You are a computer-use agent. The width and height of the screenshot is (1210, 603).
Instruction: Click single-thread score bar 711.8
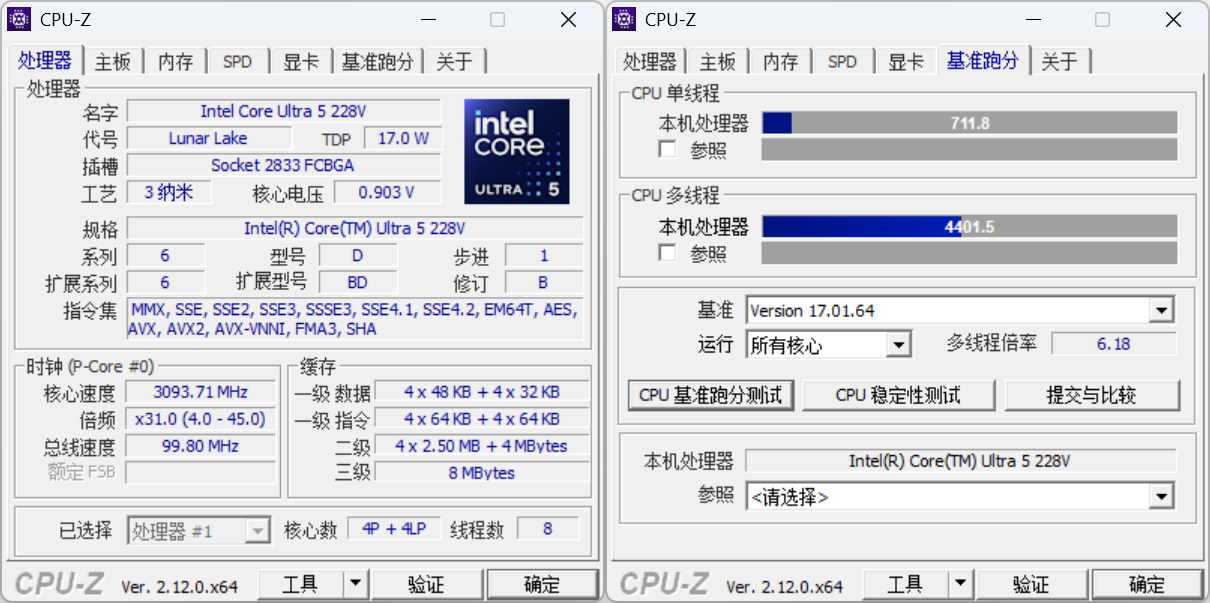(969, 123)
